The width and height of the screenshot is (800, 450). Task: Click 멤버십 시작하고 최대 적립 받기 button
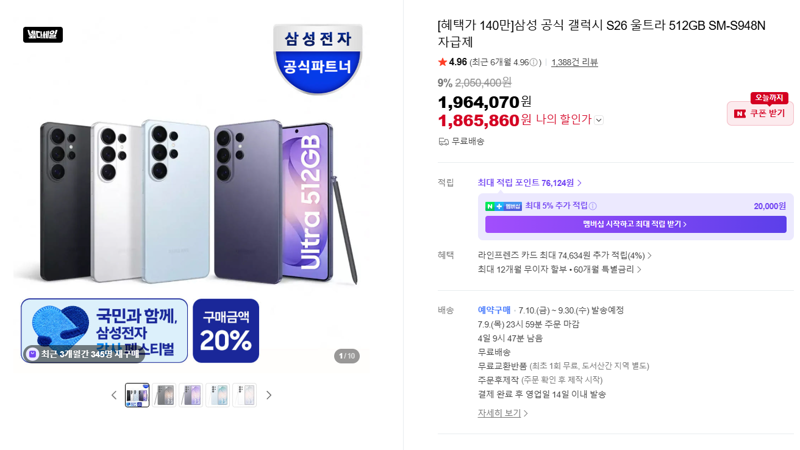635,224
